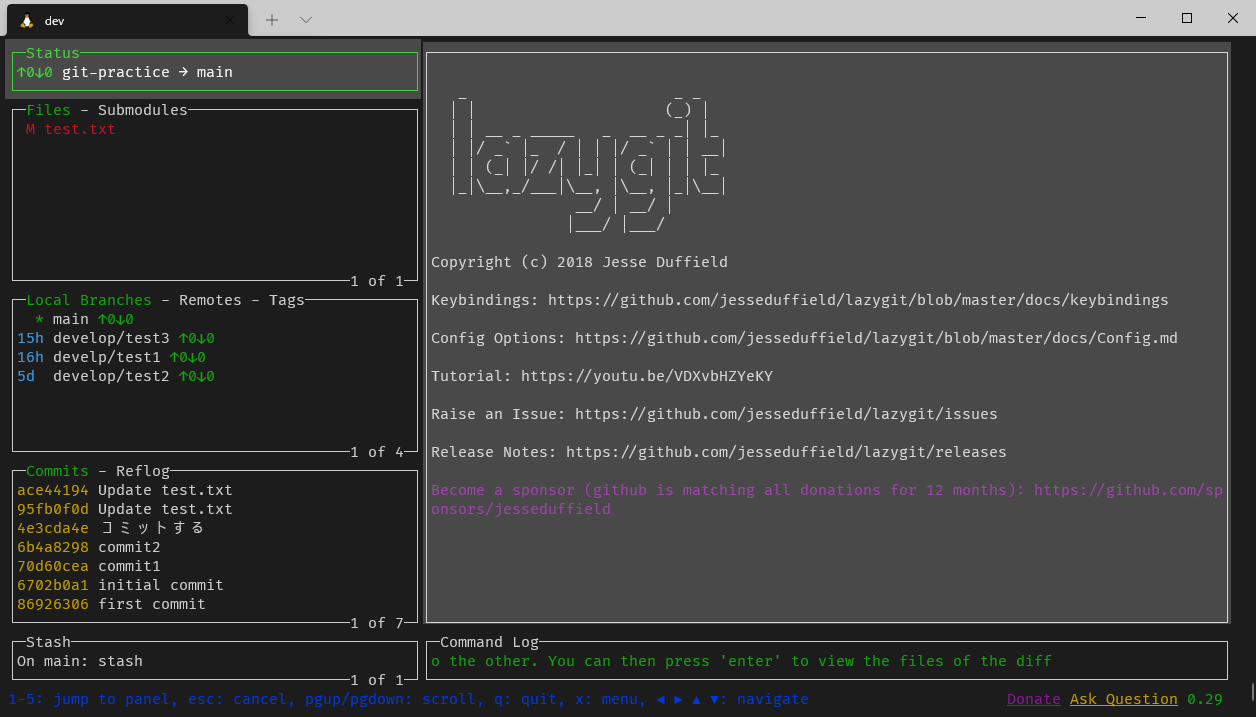
Task: Click the Tux penguin icon on the dev tab
Action: pyautogui.click(x=25, y=19)
